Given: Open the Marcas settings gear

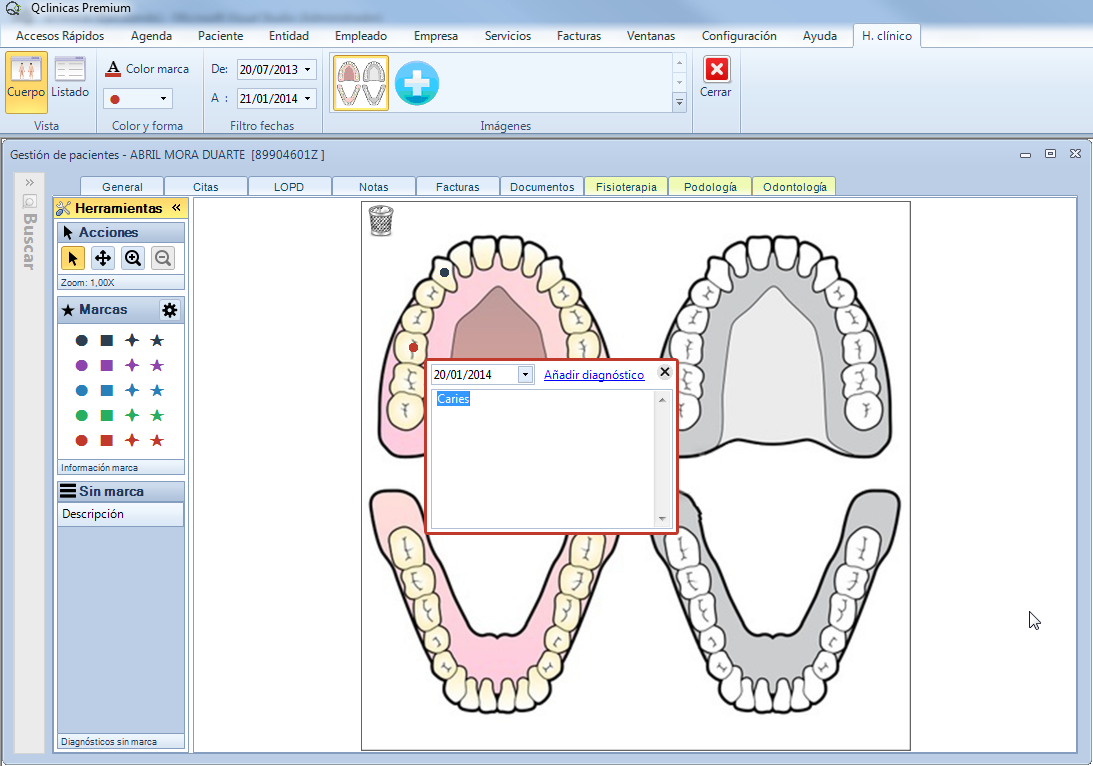Looking at the screenshot, I should point(170,310).
